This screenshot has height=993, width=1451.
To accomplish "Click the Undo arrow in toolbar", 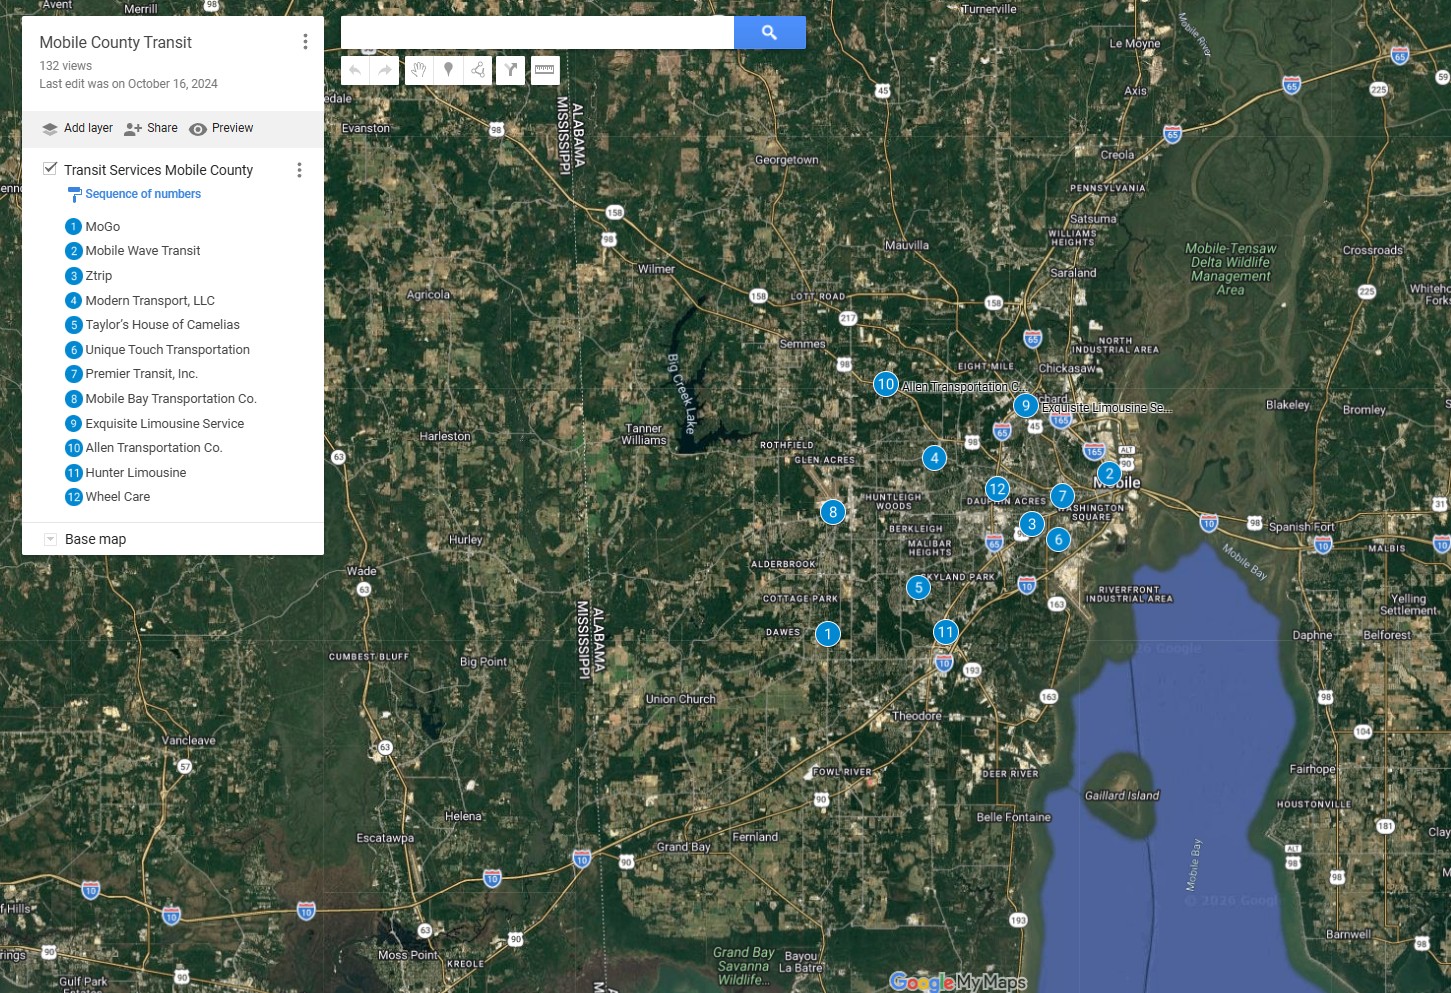I will 355,70.
